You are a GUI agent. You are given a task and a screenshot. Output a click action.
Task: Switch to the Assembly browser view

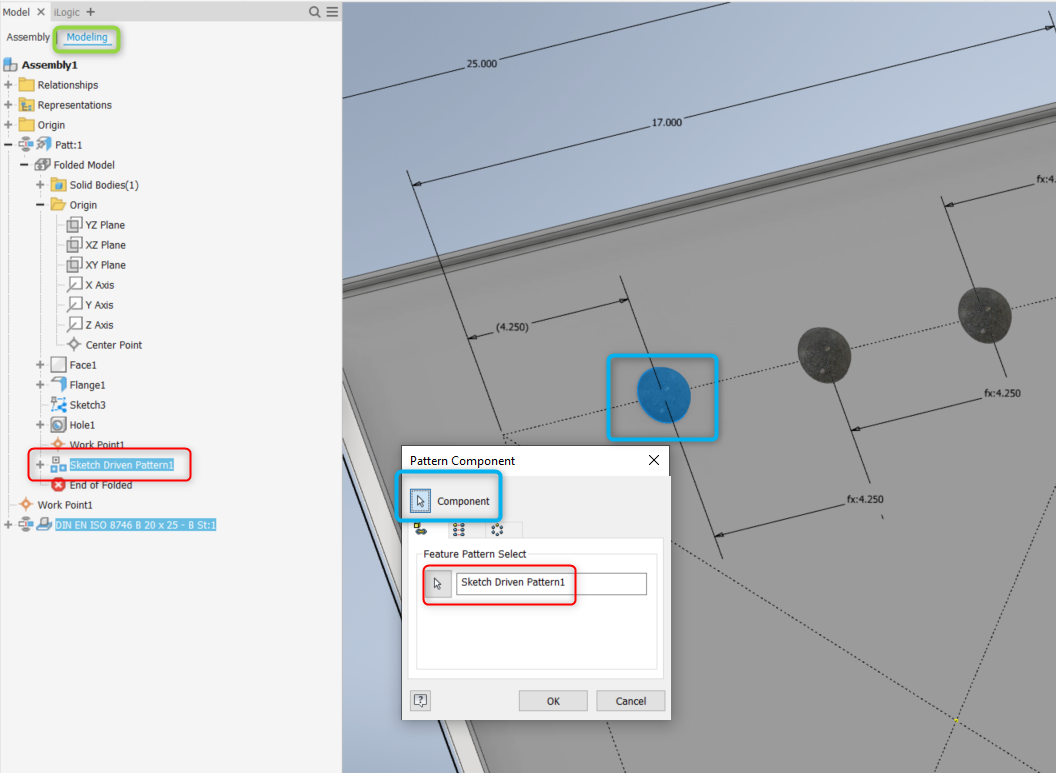(28, 38)
